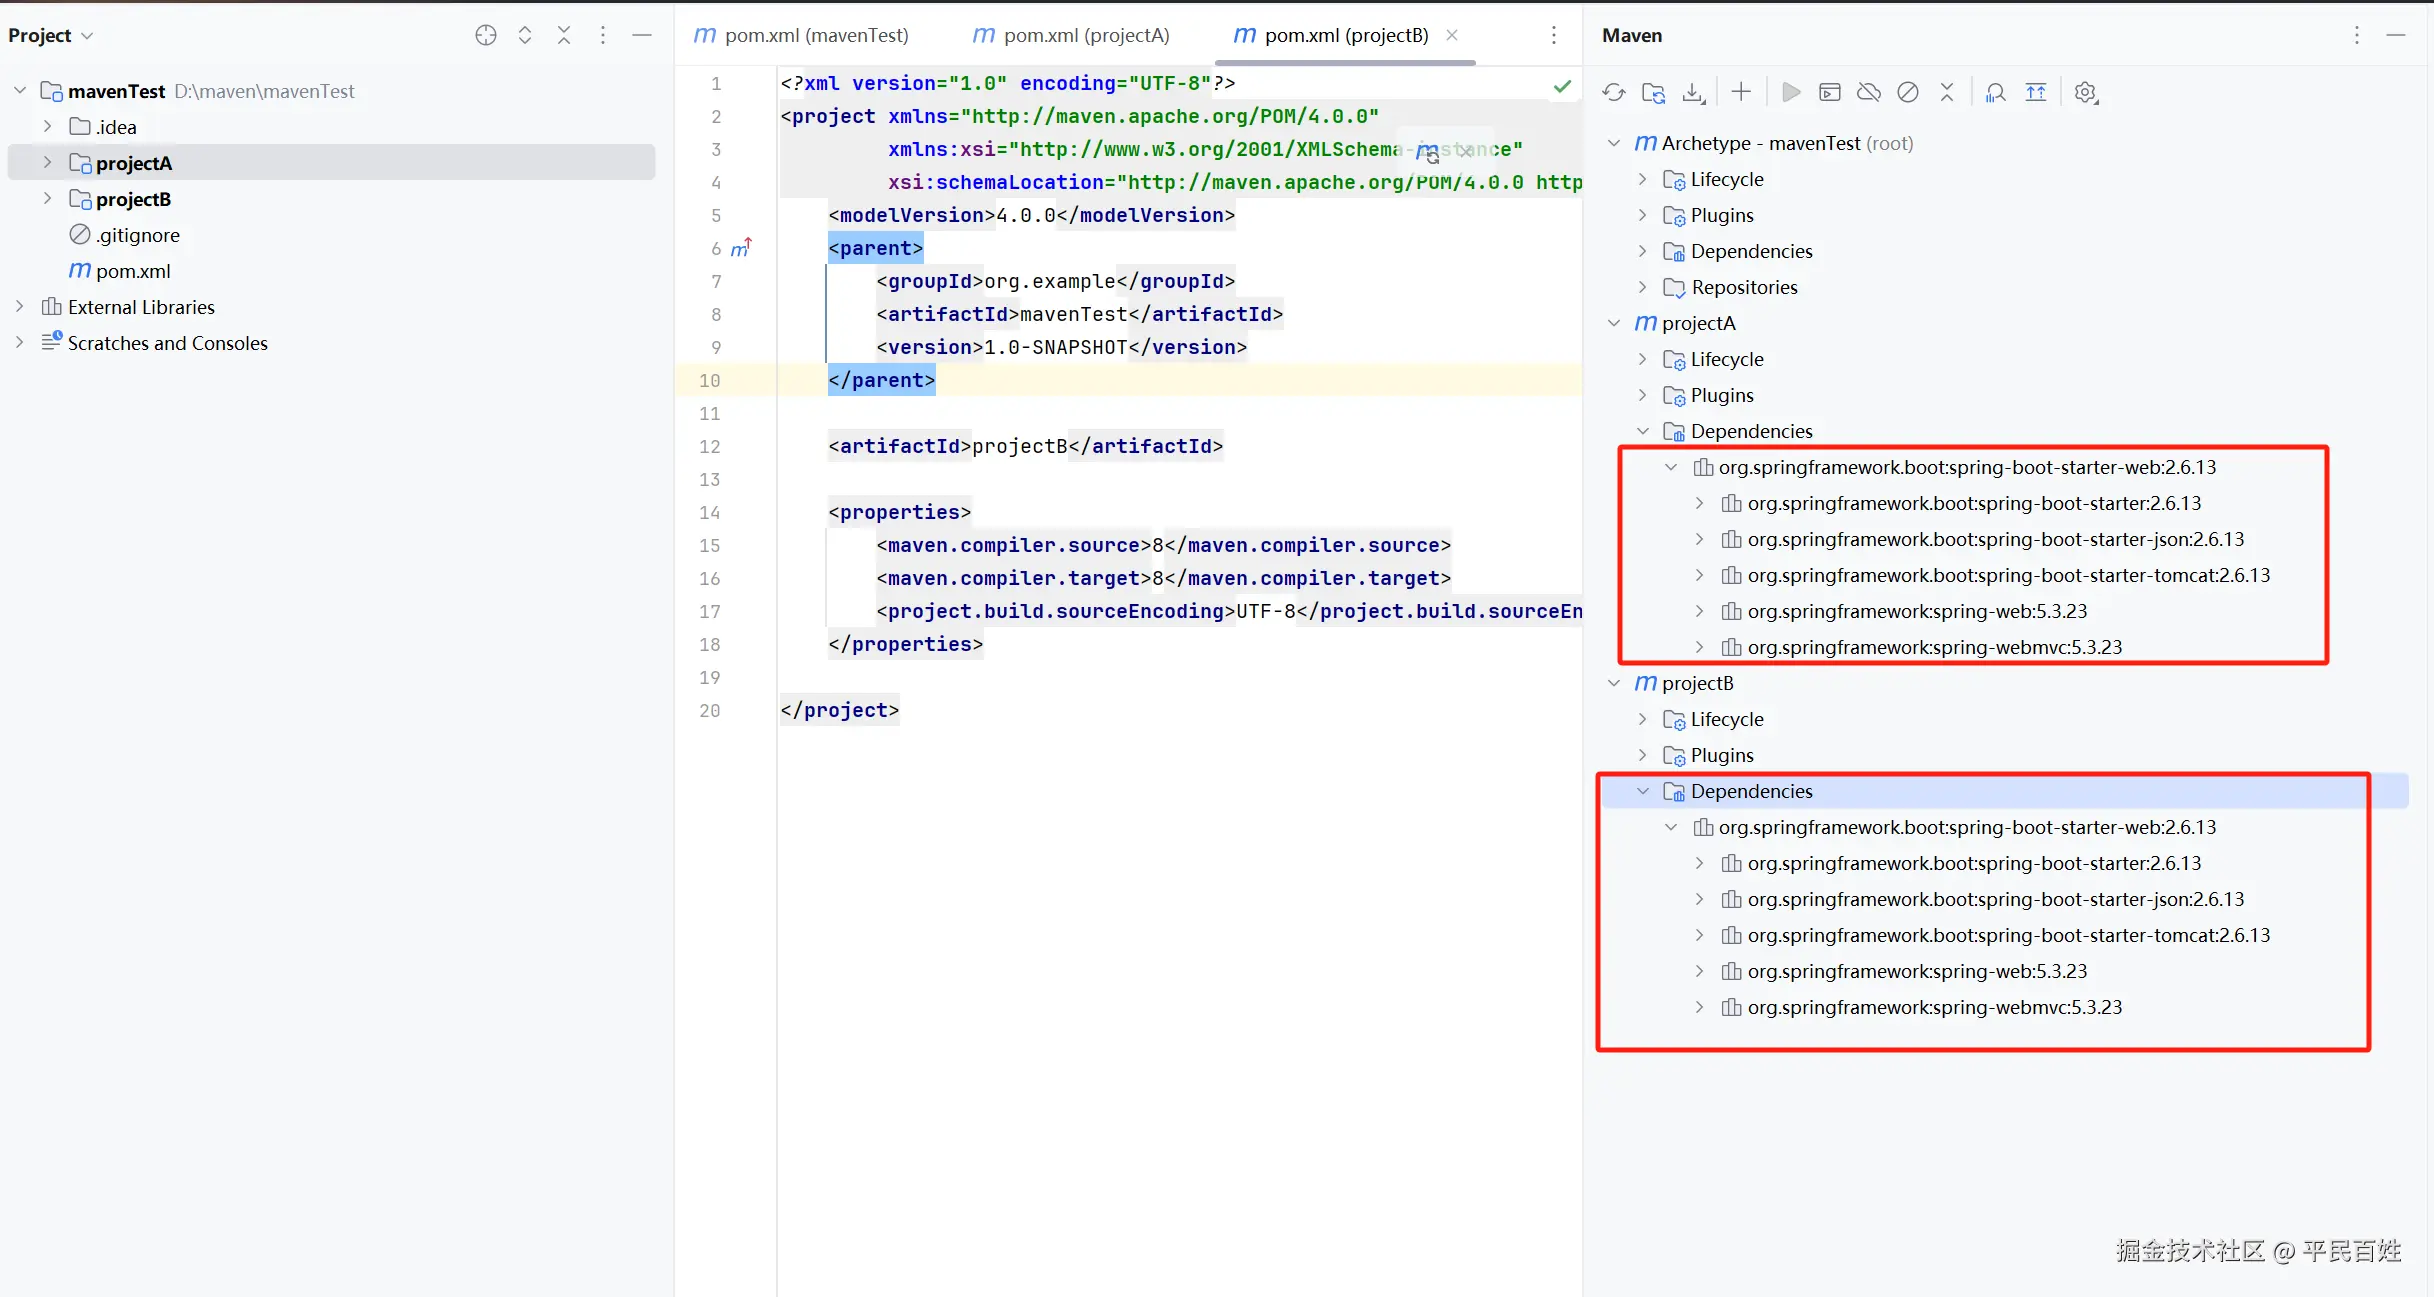Toggle Skip Tests mode
Image resolution: width=2434 pixels, height=1297 pixels.
(1908, 93)
